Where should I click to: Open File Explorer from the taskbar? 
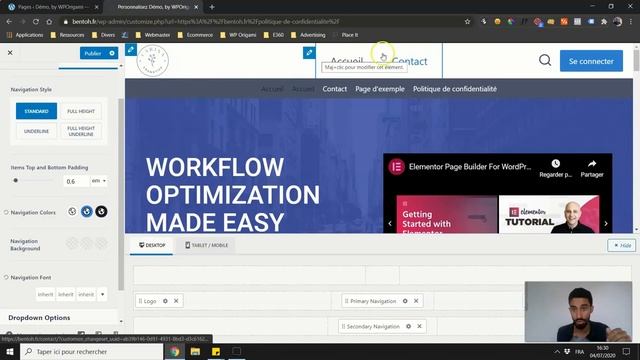point(195,351)
